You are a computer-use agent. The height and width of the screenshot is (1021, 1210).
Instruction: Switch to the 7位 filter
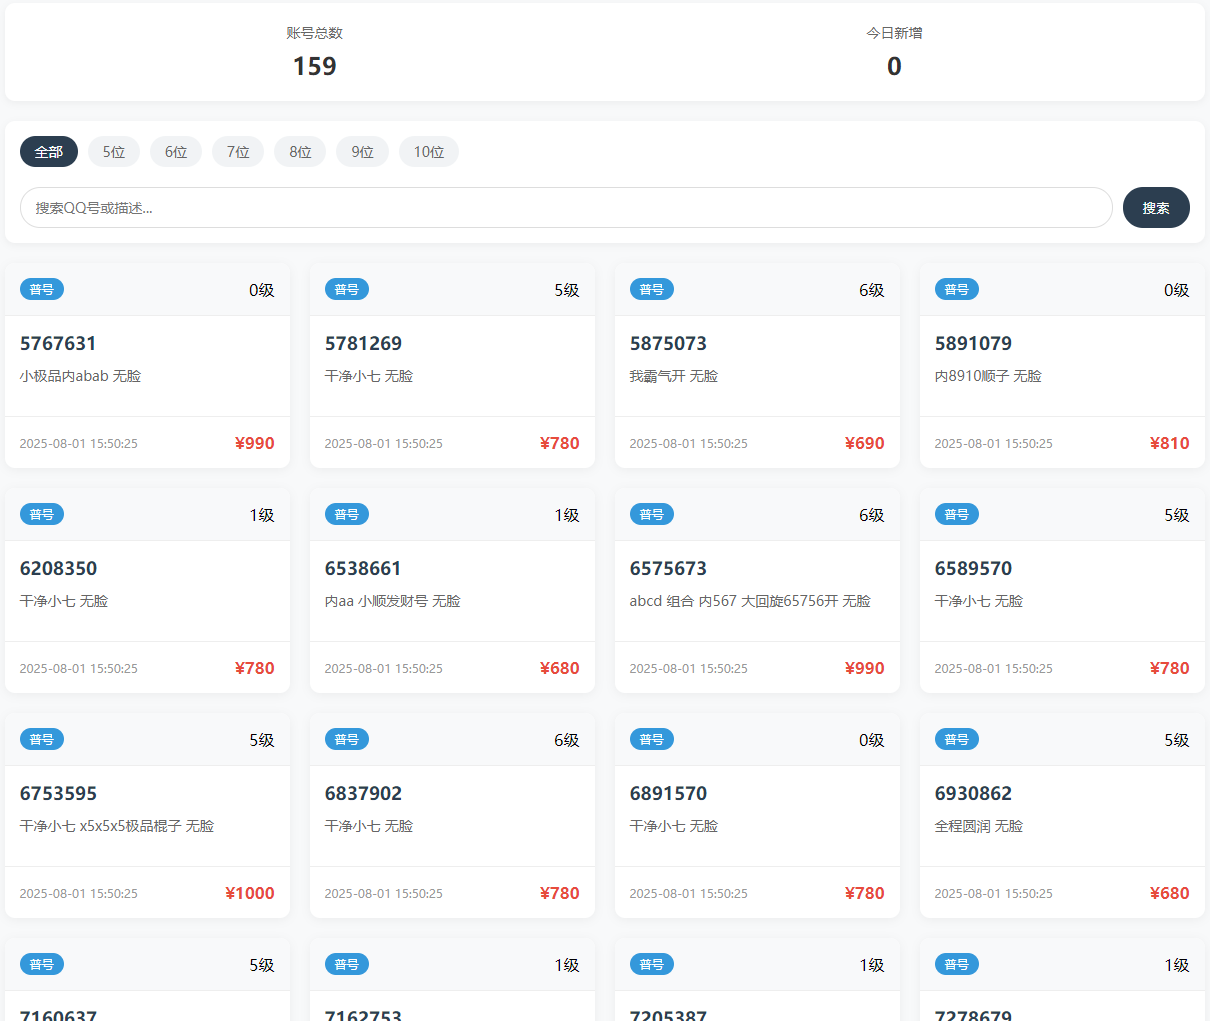[x=238, y=152]
